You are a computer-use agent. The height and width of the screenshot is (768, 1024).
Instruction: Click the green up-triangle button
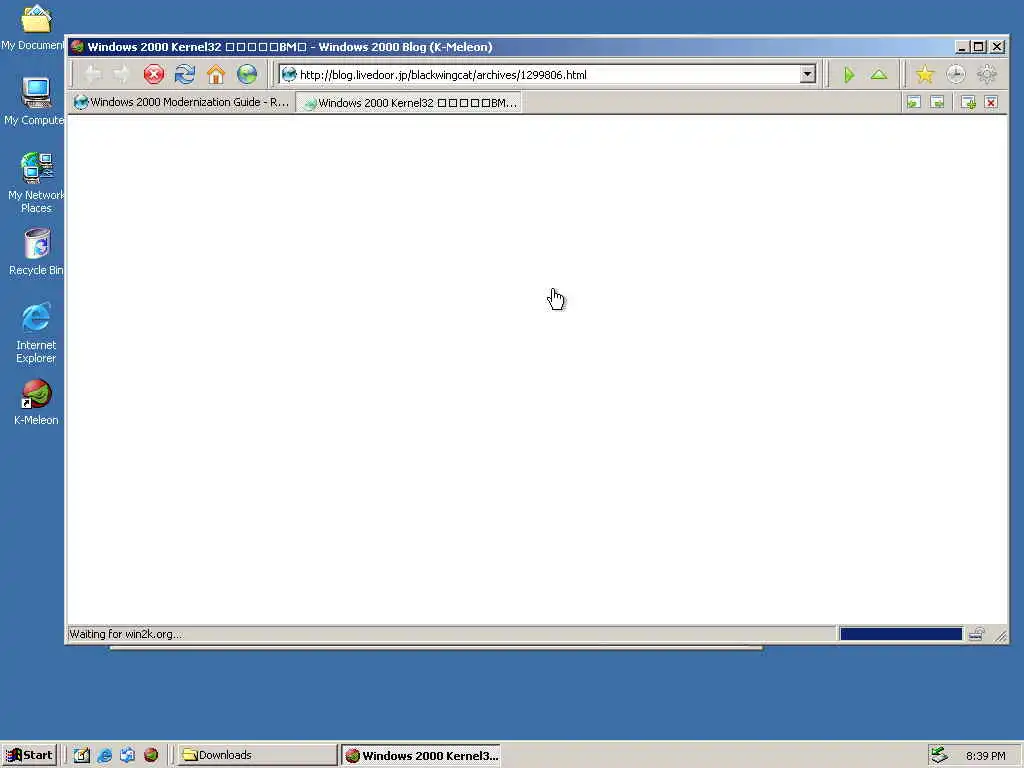point(879,74)
